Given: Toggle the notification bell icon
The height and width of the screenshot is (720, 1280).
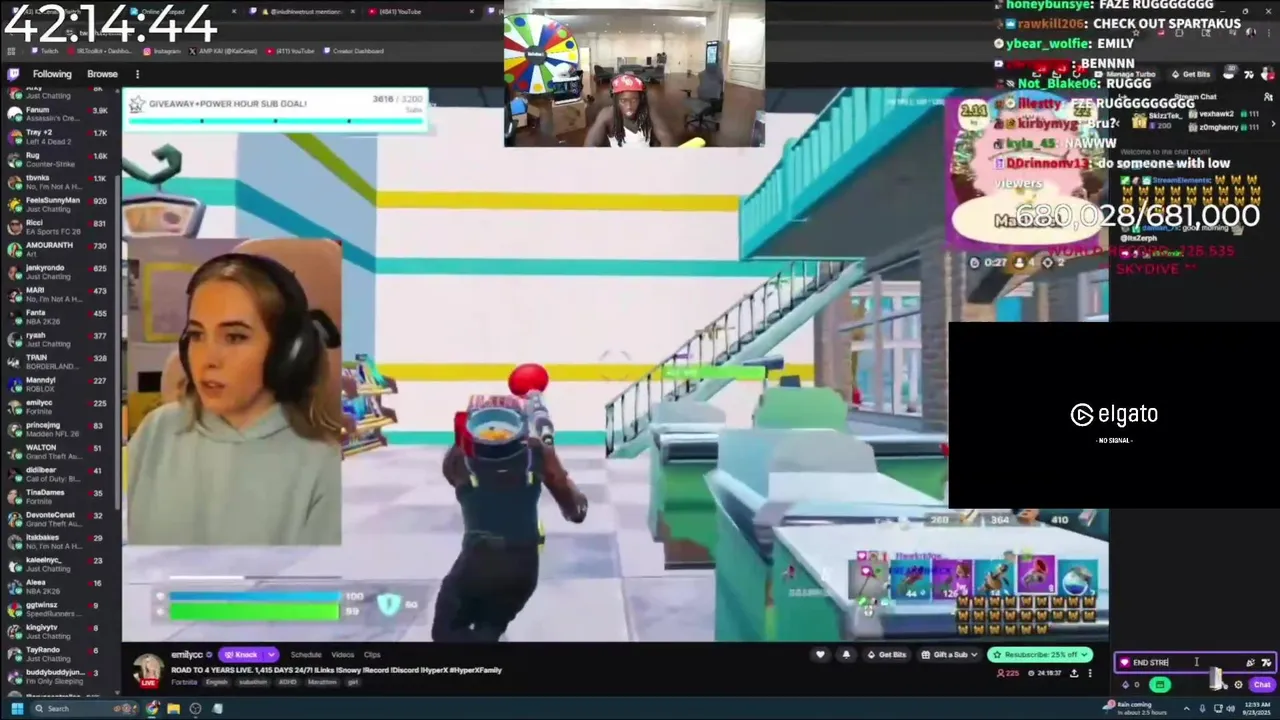Looking at the screenshot, I should 847,655.
